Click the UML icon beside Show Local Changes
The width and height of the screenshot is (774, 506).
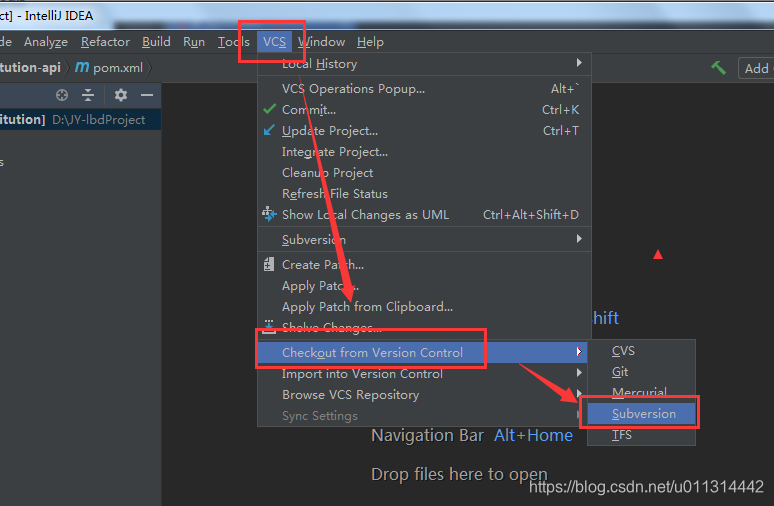coord(269,214)
